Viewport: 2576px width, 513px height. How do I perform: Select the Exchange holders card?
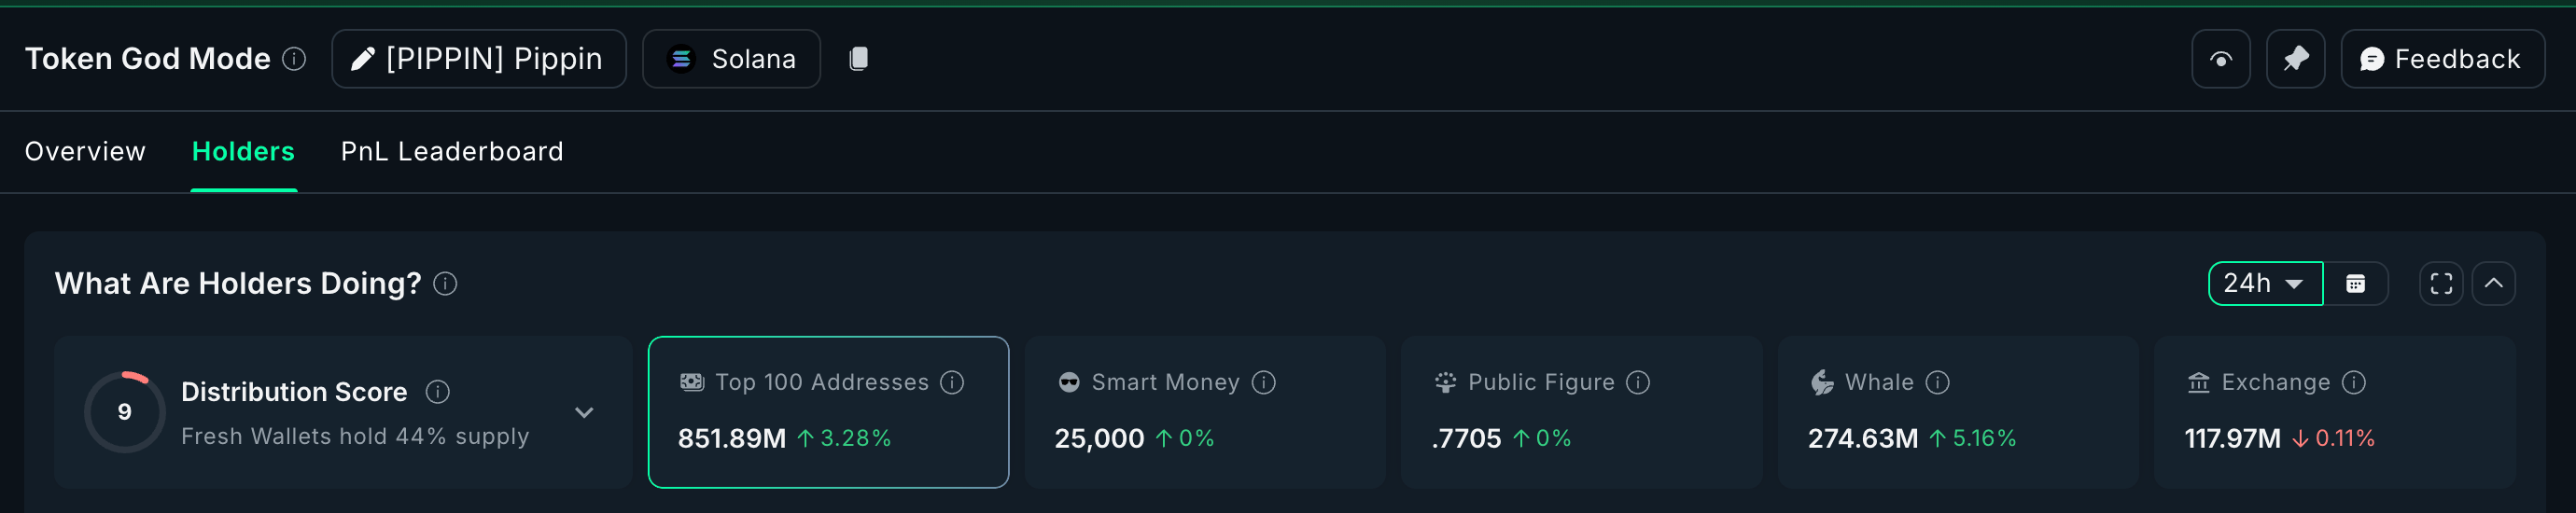pos(2334,412)
